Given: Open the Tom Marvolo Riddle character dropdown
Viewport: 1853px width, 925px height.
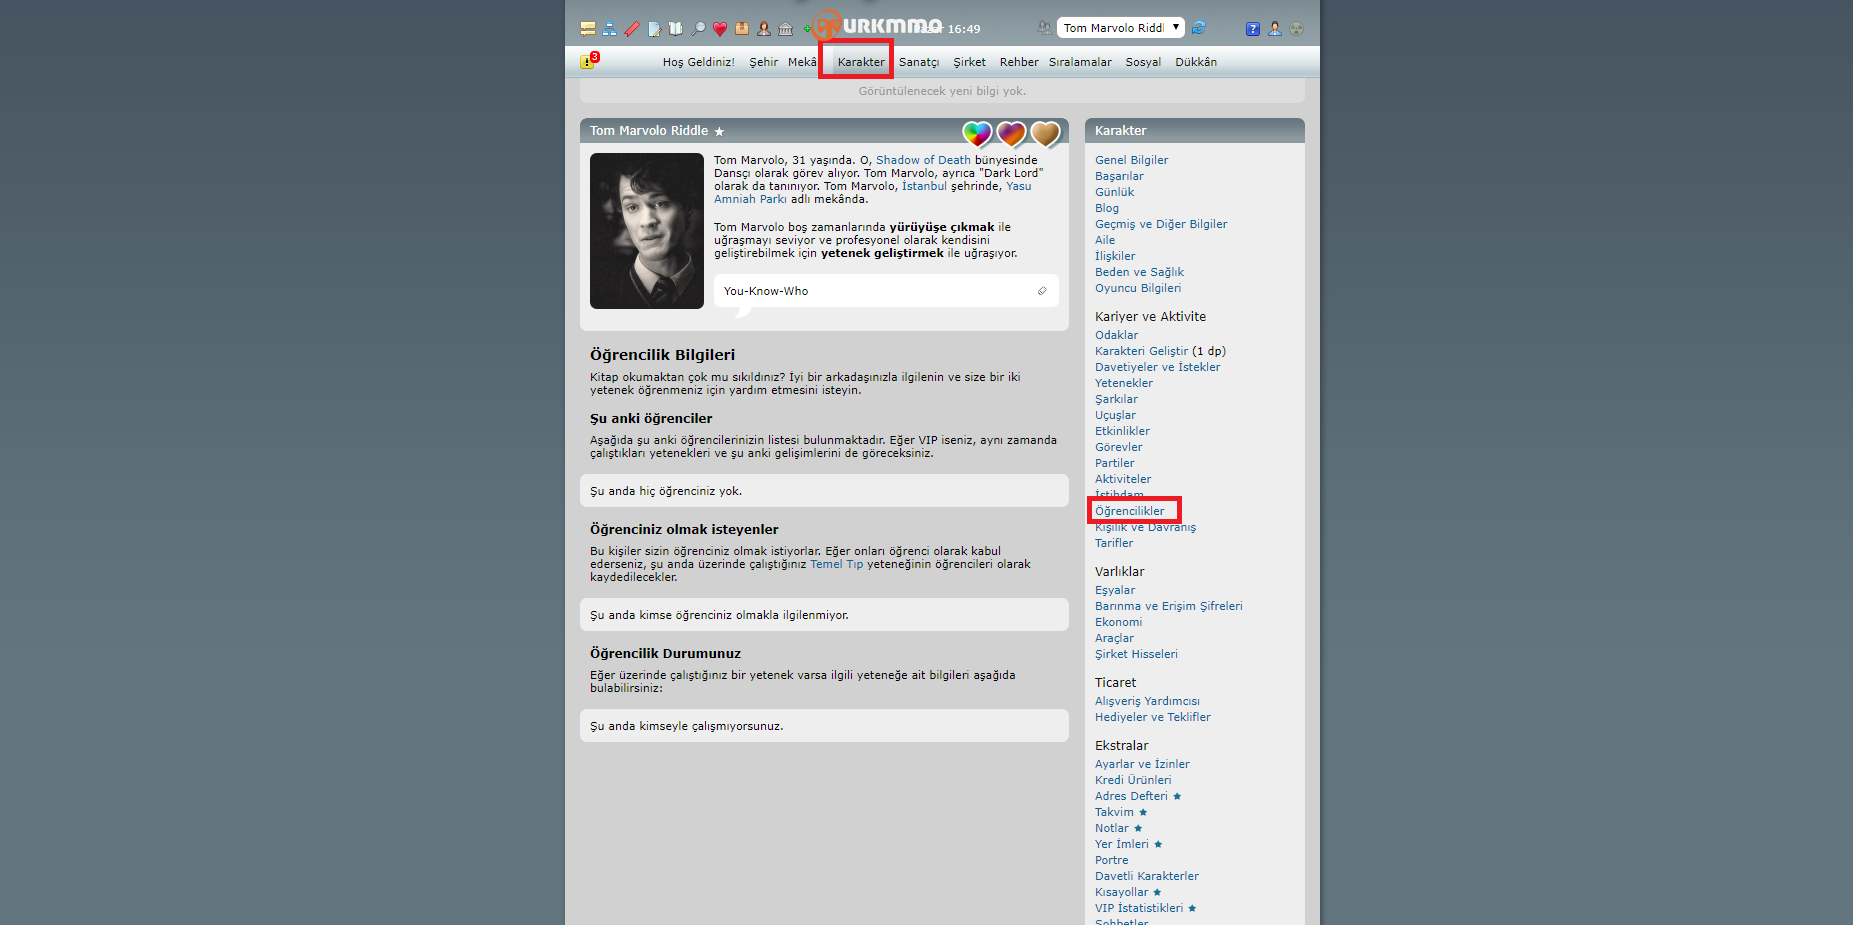Looking at the screenshot, I should click(x=1120, y=28).
